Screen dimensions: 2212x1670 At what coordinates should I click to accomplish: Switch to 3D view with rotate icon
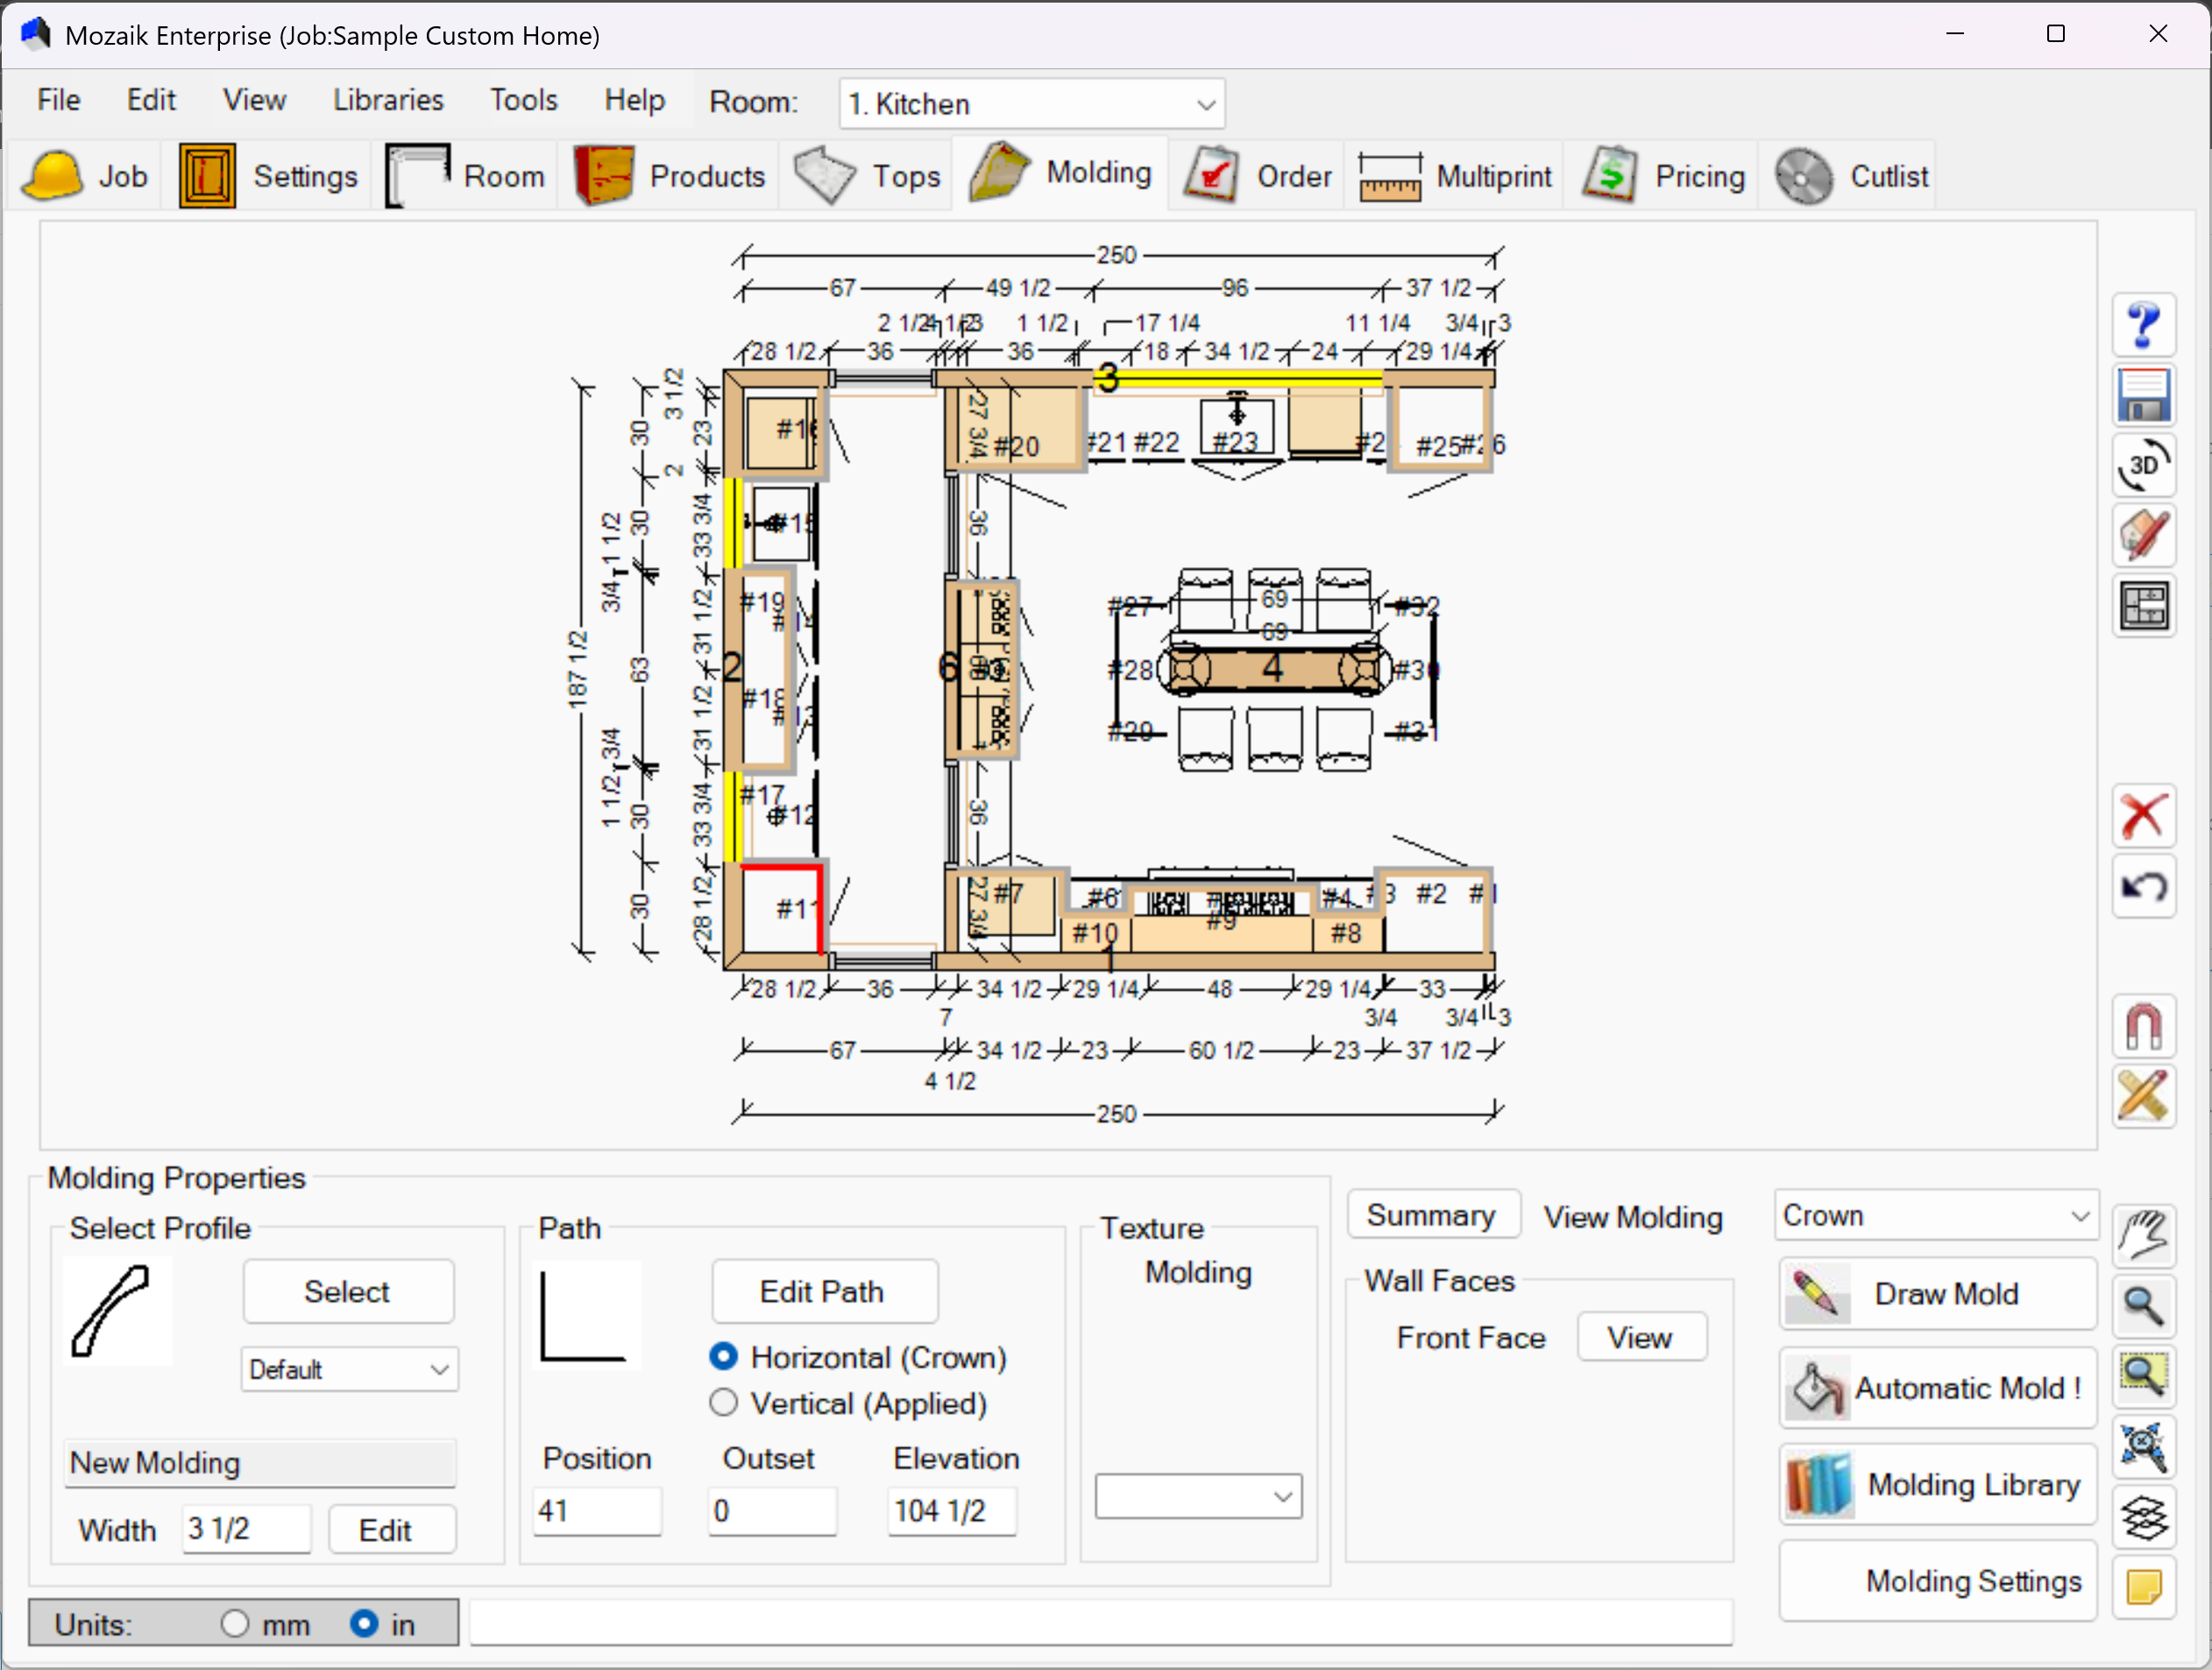[2143, 465]
